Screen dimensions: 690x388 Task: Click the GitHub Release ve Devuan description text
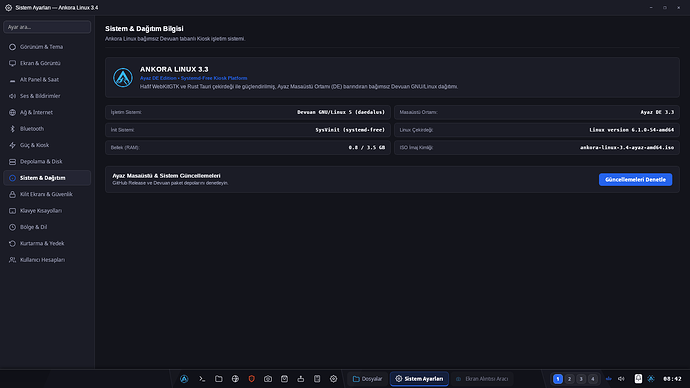170,183
